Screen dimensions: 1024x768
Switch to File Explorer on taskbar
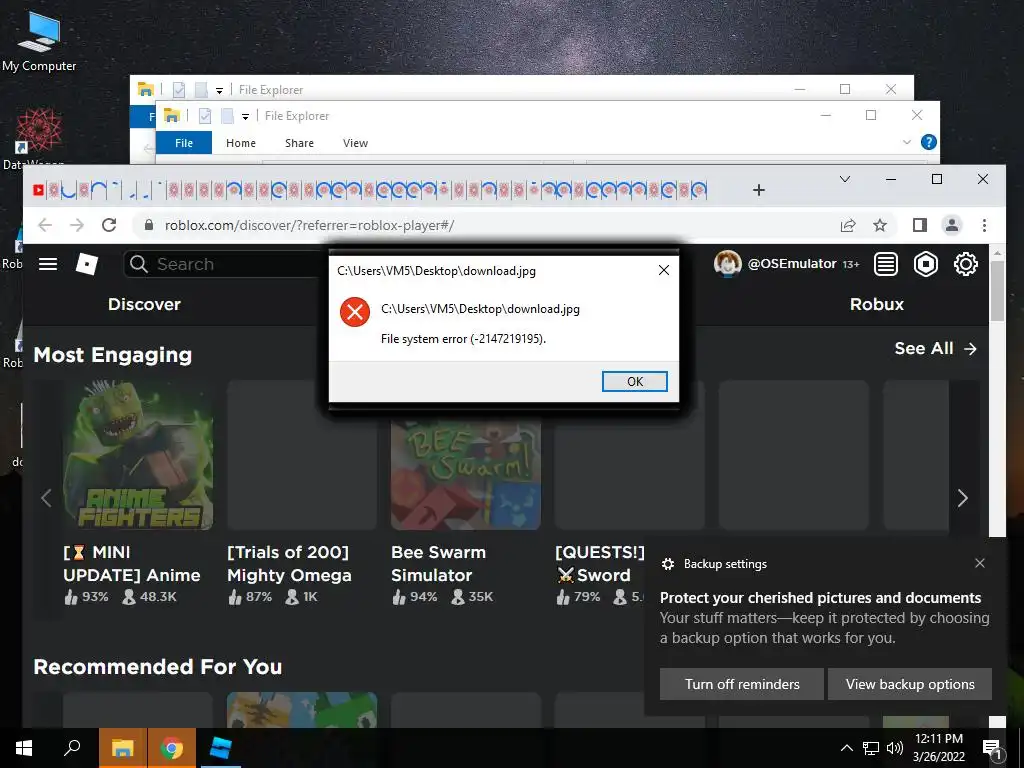(x=122, y=748)
